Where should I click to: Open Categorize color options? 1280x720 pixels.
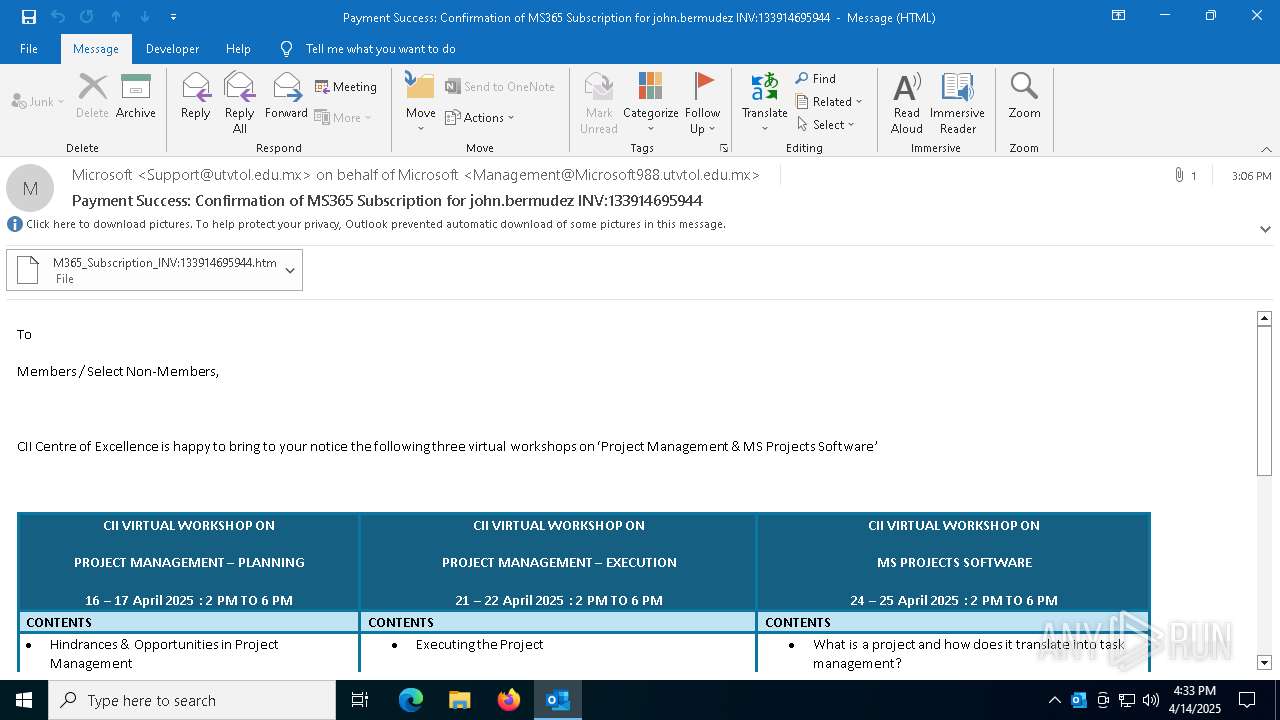pyautogui.click(x=651, y=103)
